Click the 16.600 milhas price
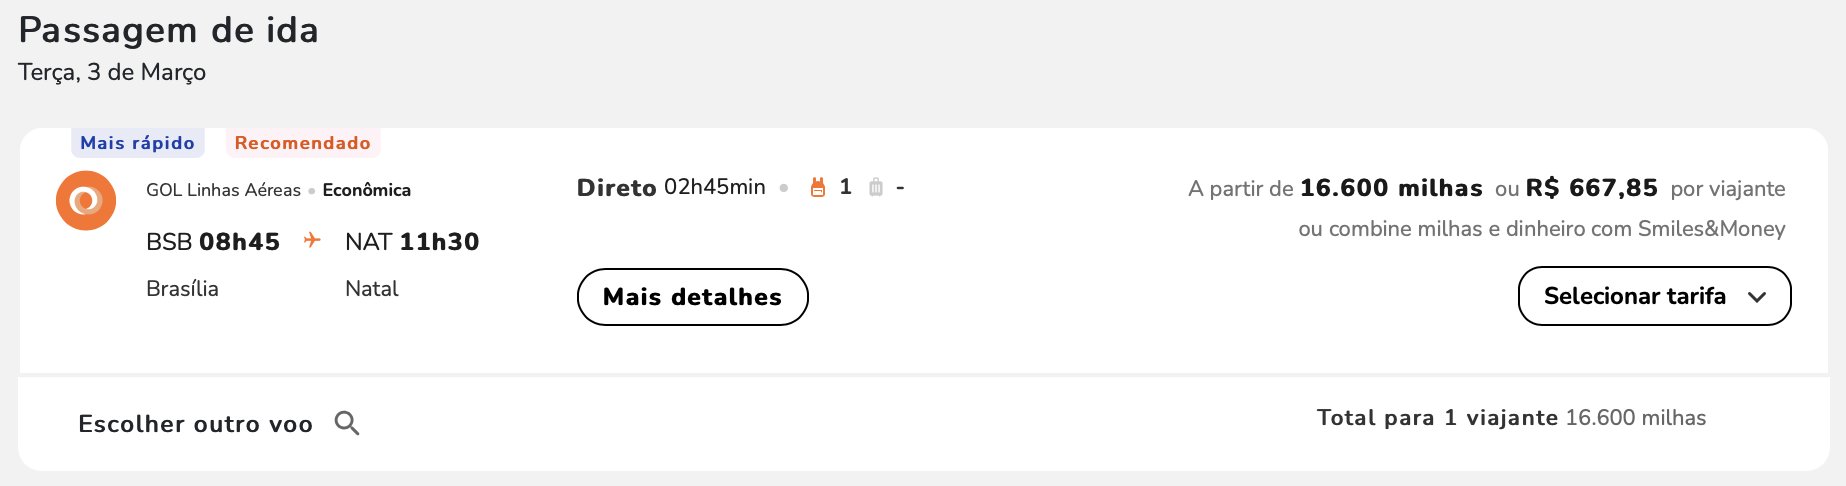Viewport: 1846px width, 486px height. coord(1391,188)
